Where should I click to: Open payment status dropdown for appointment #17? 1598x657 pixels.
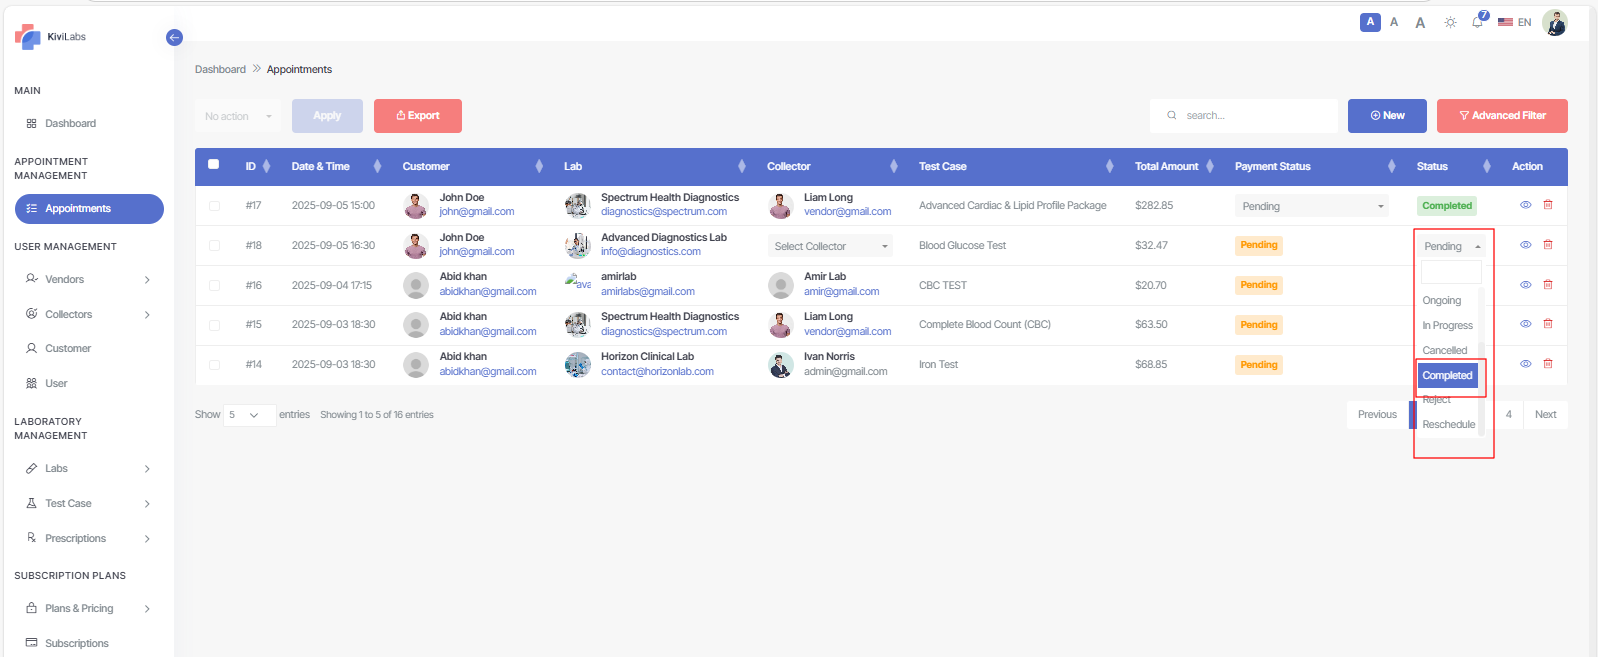pos(1311,206)
